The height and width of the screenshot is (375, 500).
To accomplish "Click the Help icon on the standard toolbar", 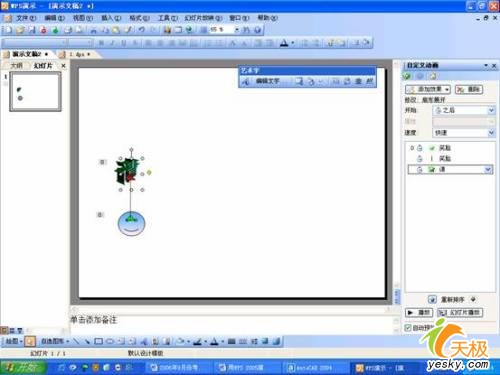I will 257,30.
